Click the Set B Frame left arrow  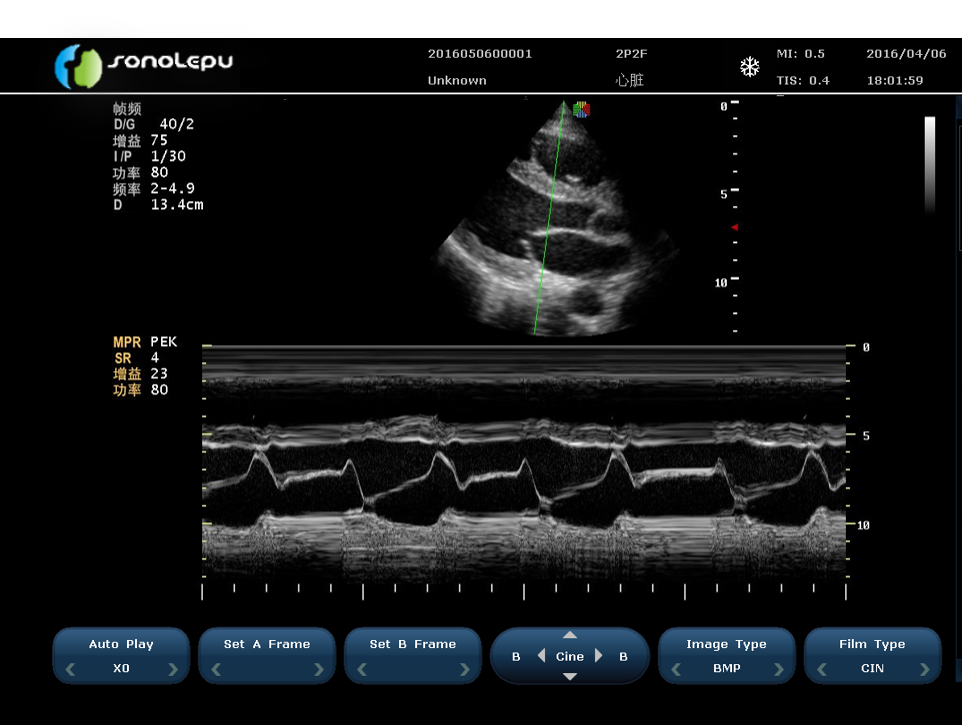(x=362, y=669)
